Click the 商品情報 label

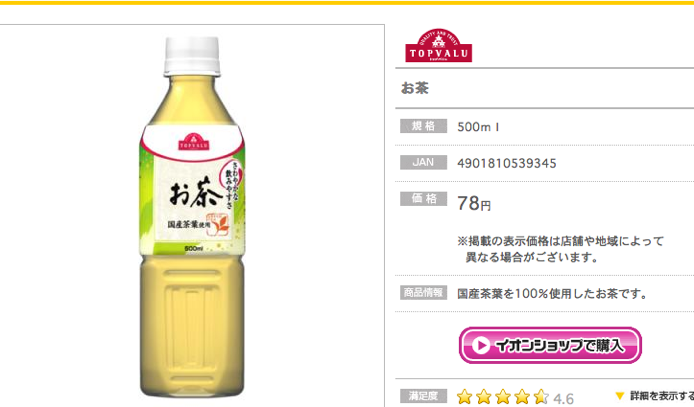[424, 292]
